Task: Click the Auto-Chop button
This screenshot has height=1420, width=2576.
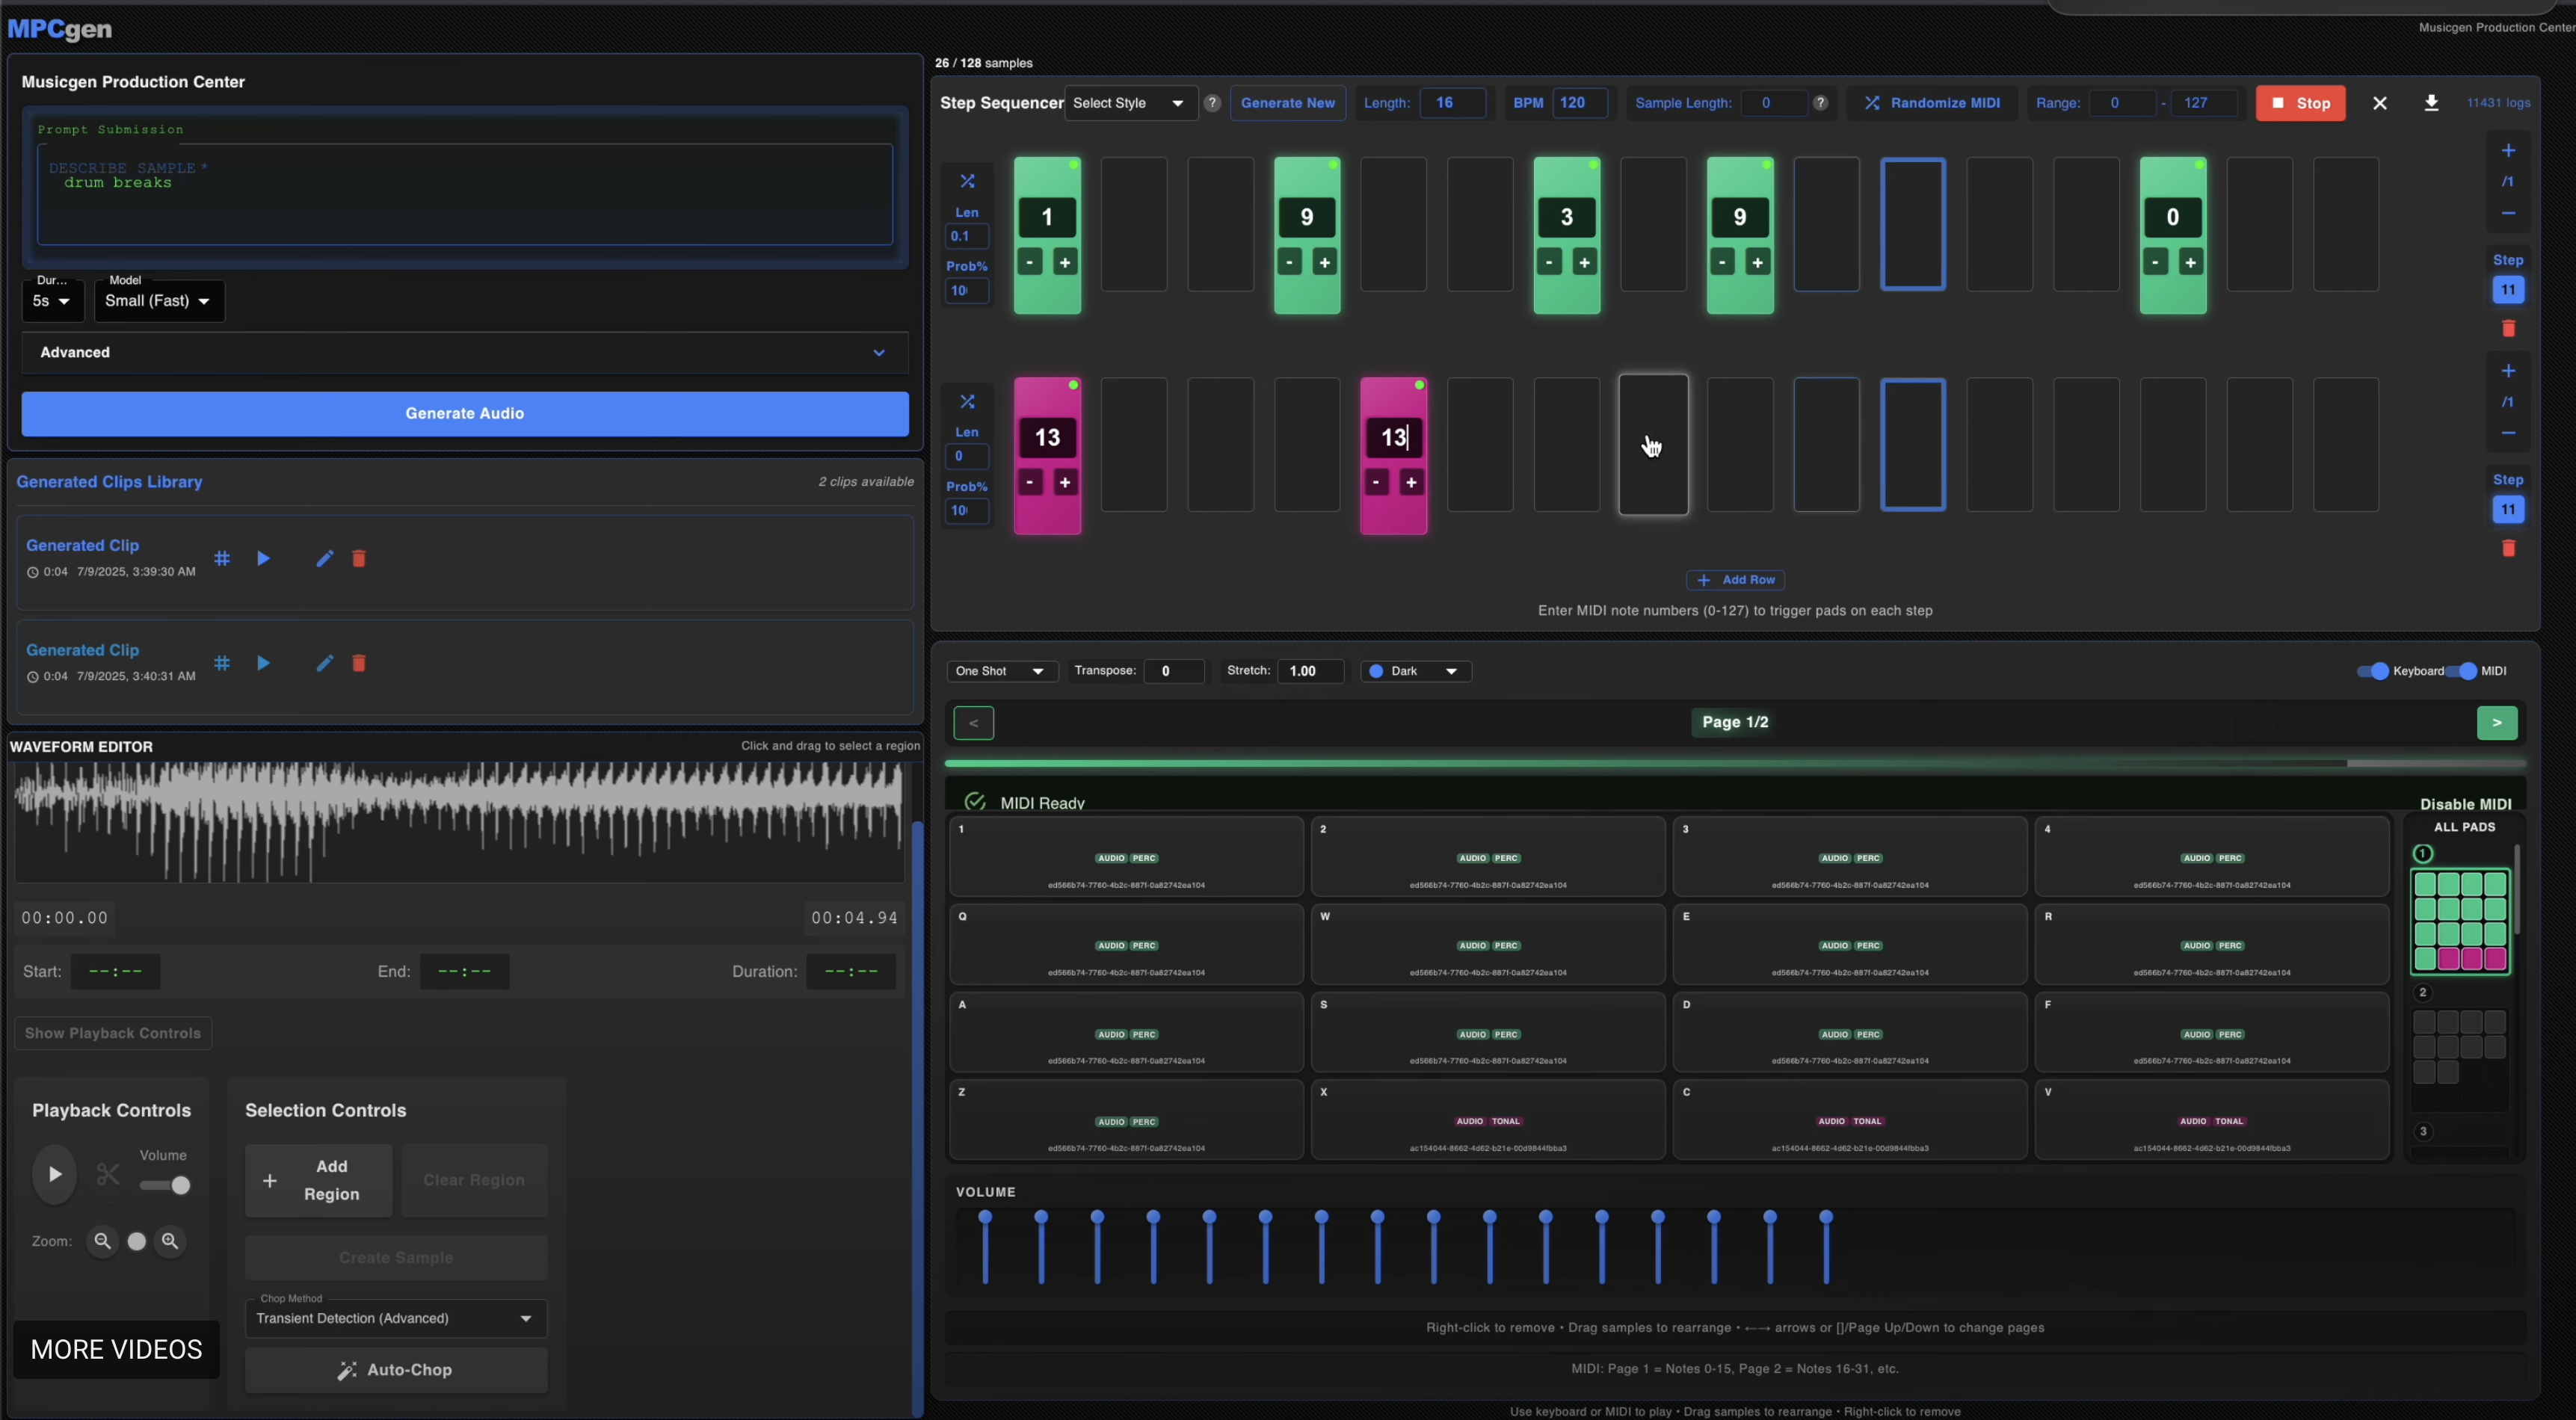Action: pos(396,1370)
